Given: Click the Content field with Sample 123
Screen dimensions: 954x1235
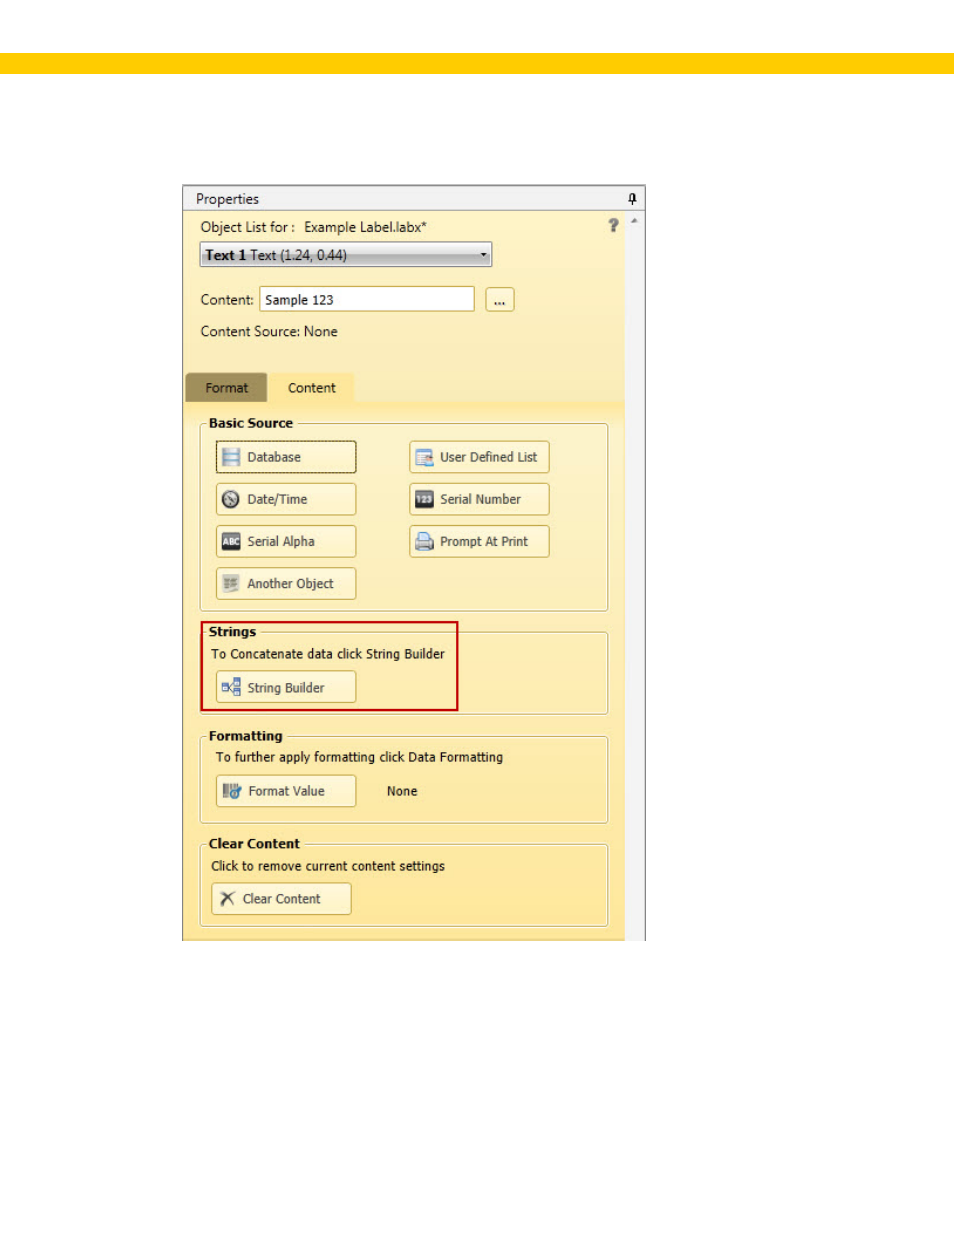Looking at the screenshot, I should coord(367,299).
